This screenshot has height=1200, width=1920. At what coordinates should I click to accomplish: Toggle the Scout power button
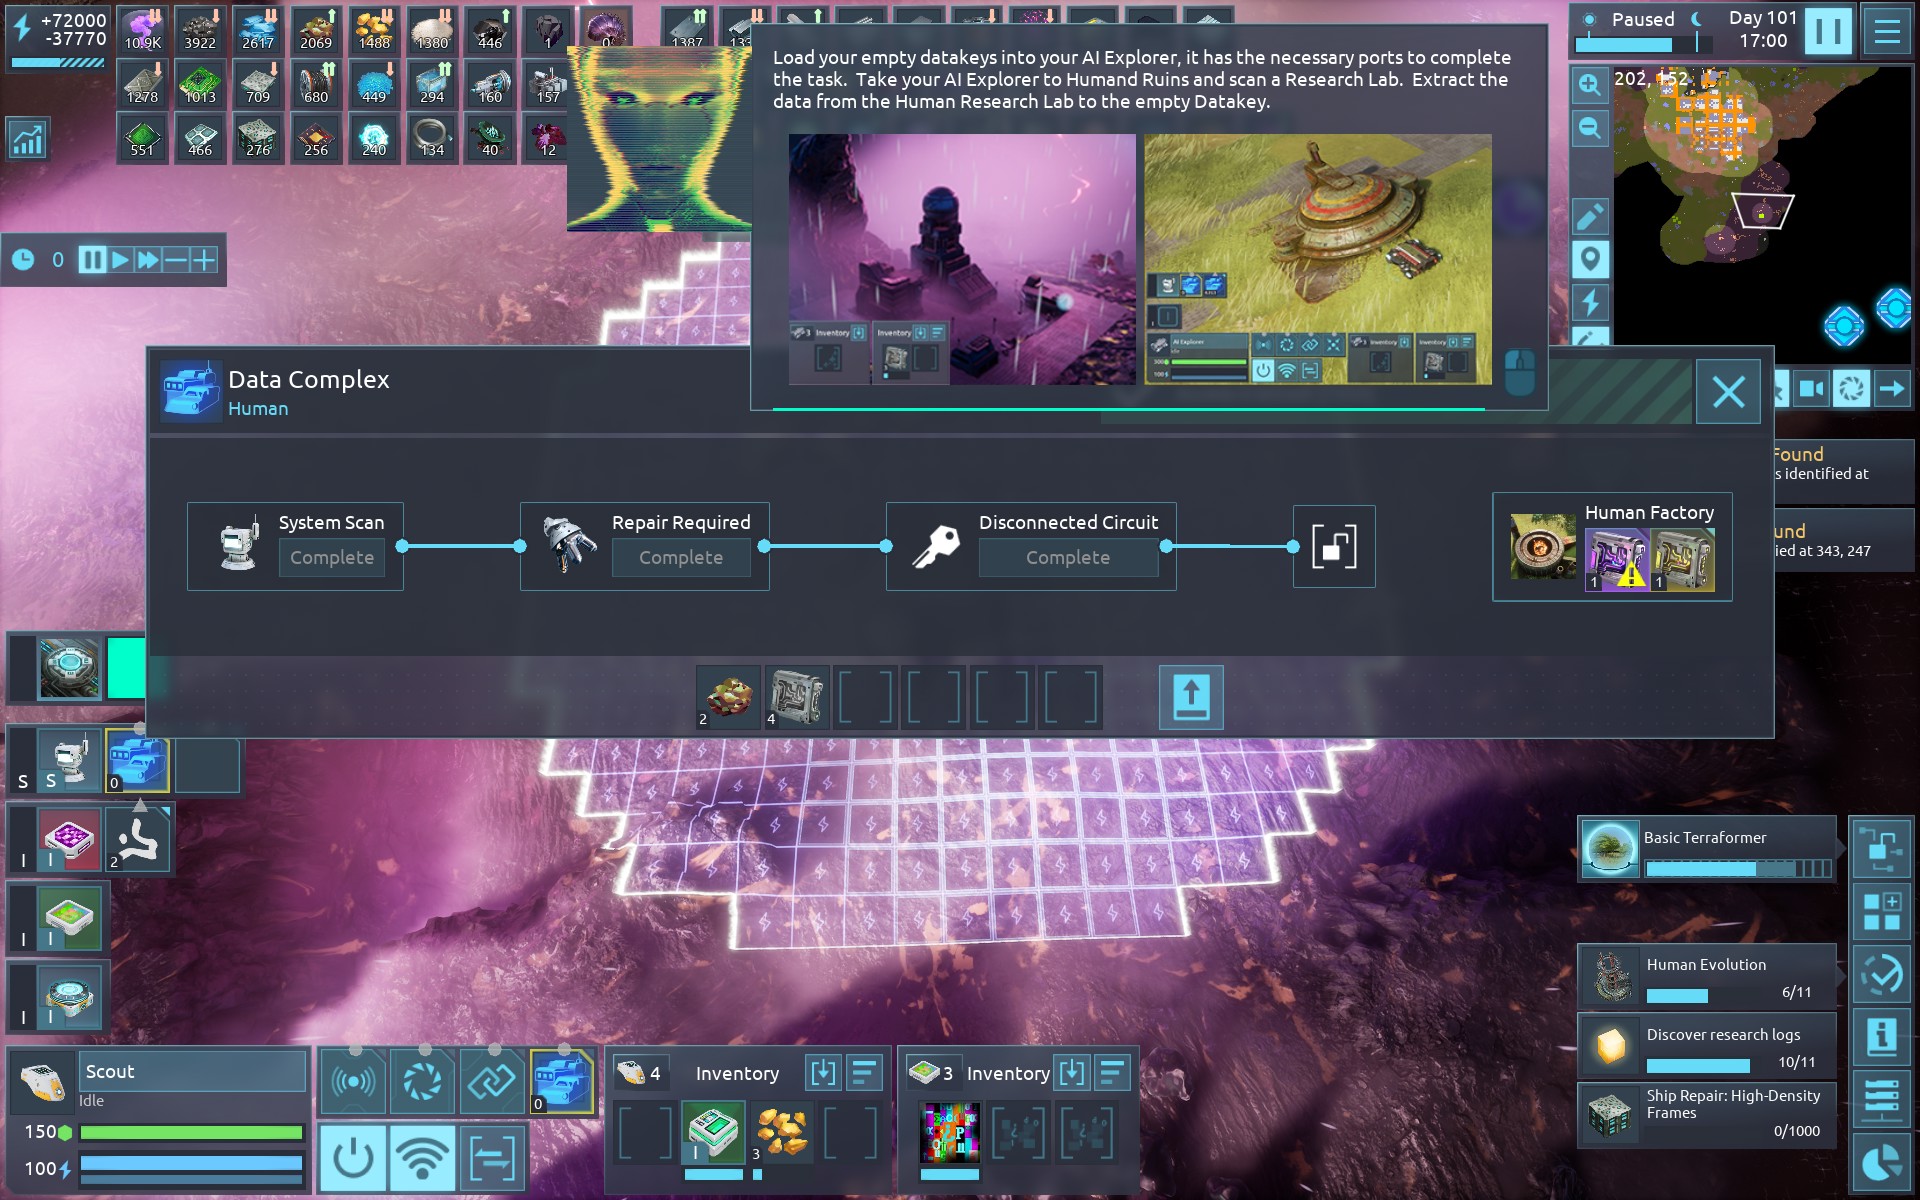pos(353,1157)
